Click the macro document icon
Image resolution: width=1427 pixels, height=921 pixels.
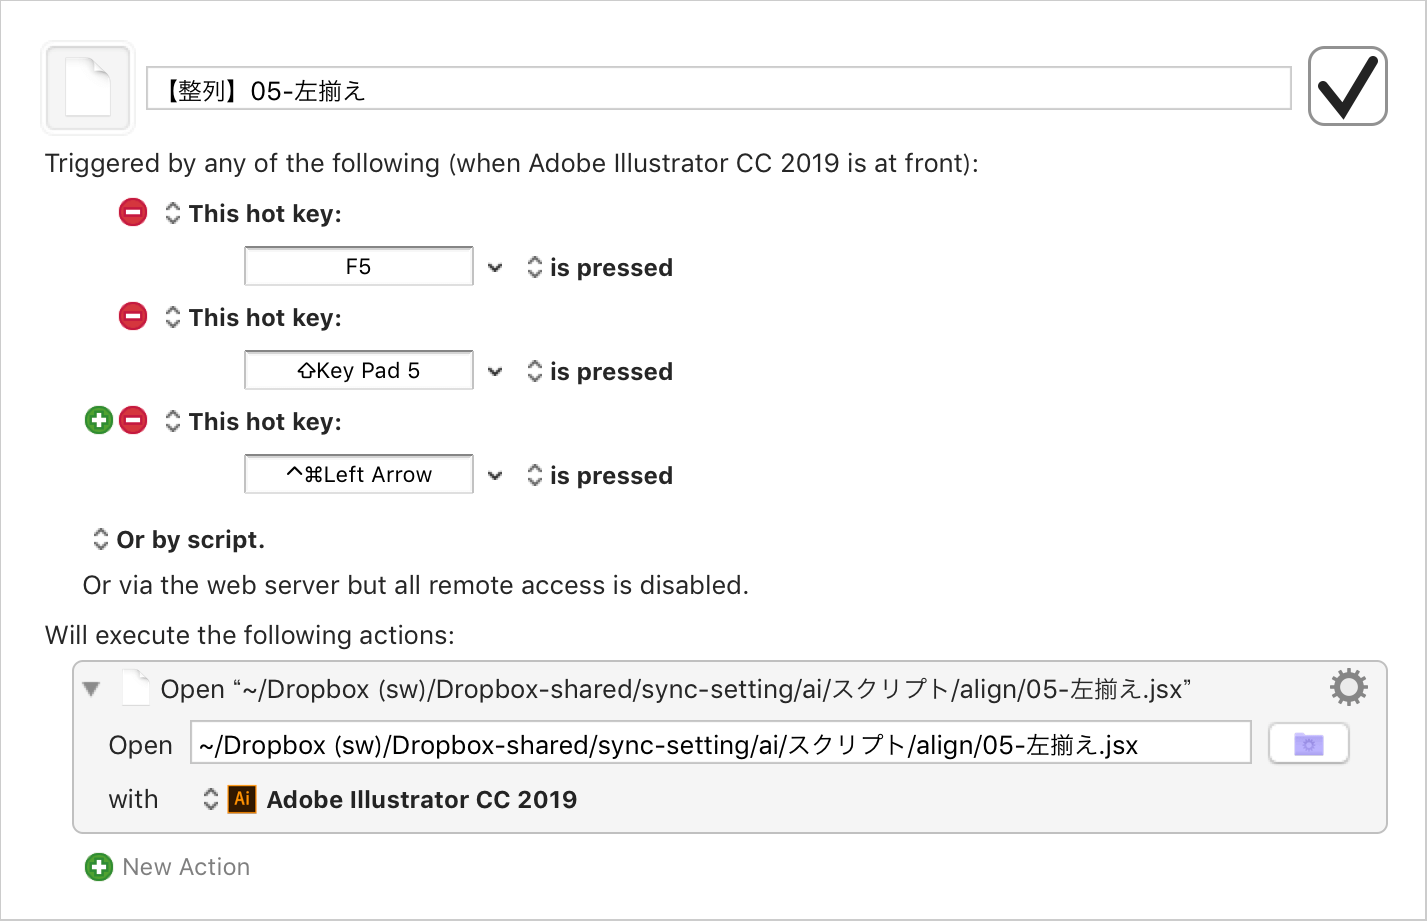[88, 88]
